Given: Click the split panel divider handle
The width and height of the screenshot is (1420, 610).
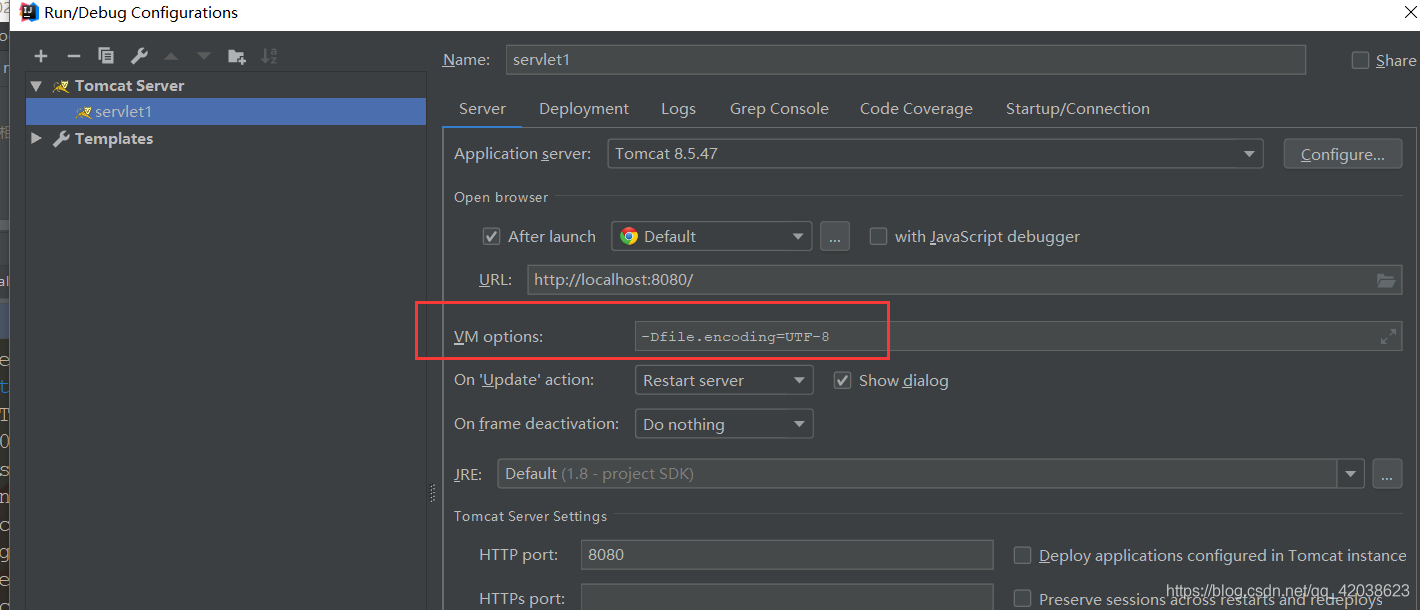Looking at the screenshot, I should click(x=433, y=492).
